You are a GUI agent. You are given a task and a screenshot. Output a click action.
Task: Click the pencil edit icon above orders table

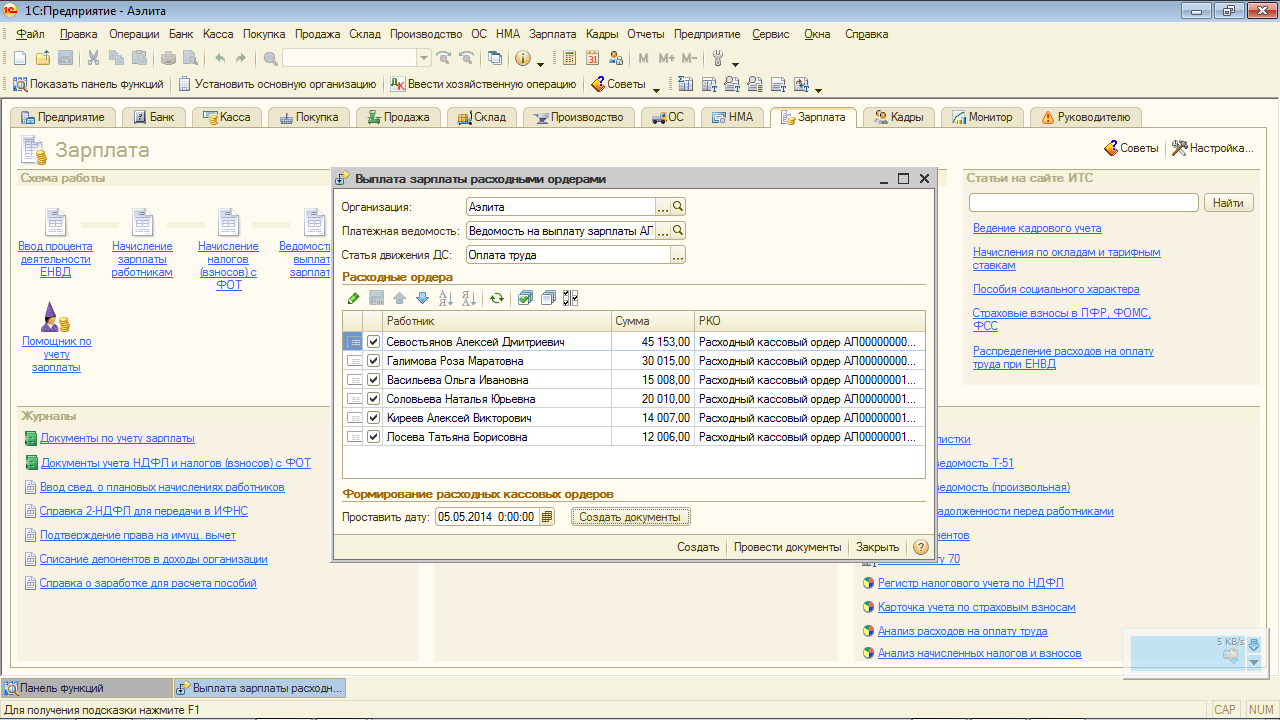(x=353, y=298)
